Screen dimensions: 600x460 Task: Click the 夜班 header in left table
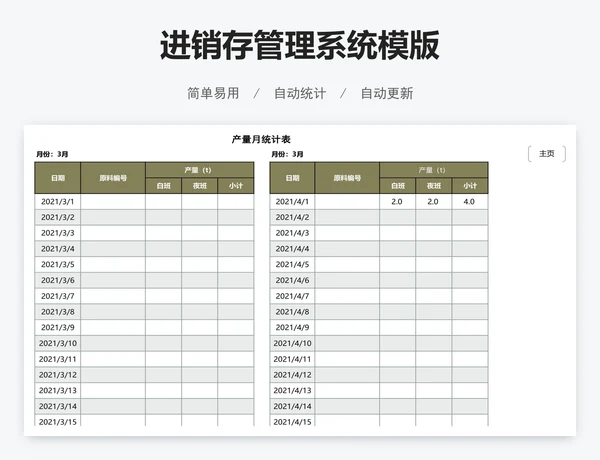(199, 186)
